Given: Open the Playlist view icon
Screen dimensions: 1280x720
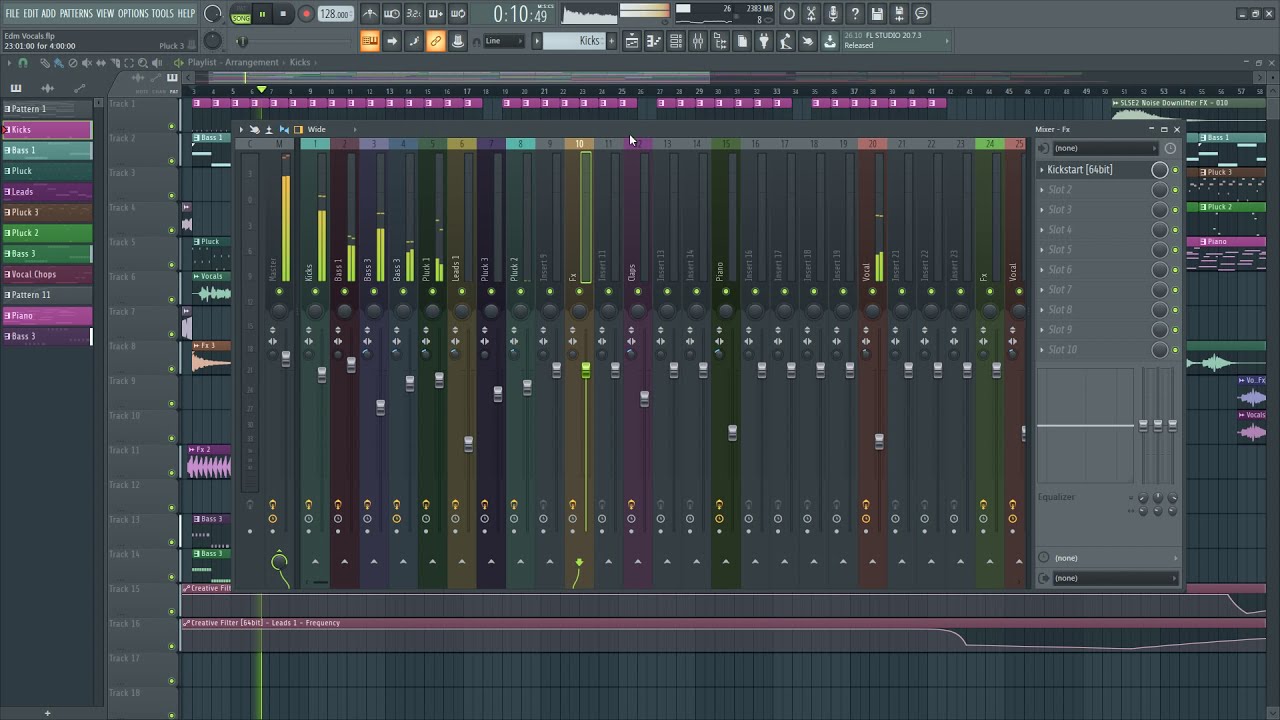Looking at the screenshot, I should tap(631, 41).
